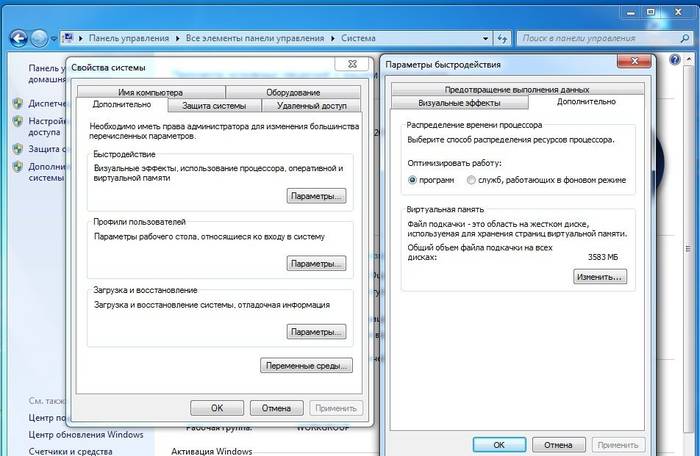Click the shield icon beside Диспетчер link
The width and height of the screenshot is (700, 456).
18,103
